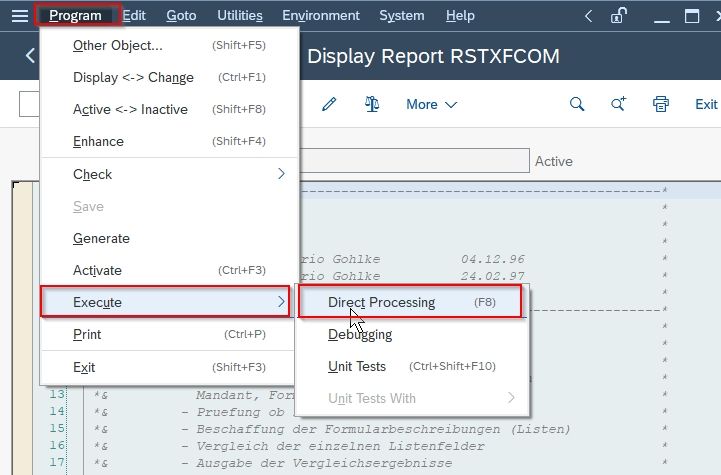Choose Other Object... menu entry
Screen dimensions: 721x475
[168, 46]
